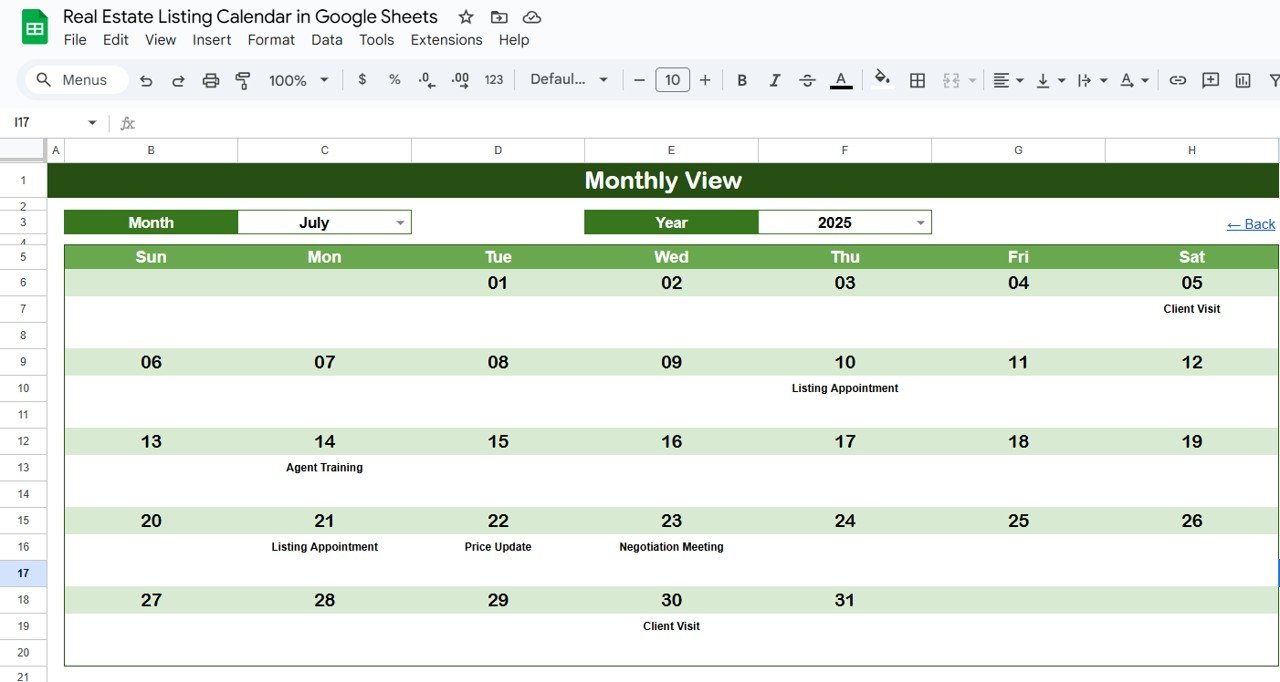
Task: Open the Extensions menu
Action: (446, 40)
